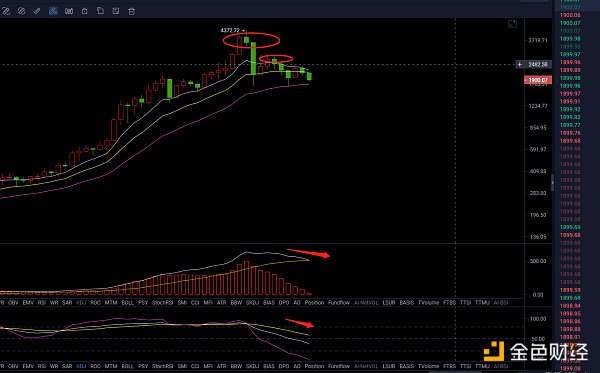The width and height of the screenshot is (600, 373).
Task: Select TTMU in bottom indicator row
Action: [x=483, y=366]
